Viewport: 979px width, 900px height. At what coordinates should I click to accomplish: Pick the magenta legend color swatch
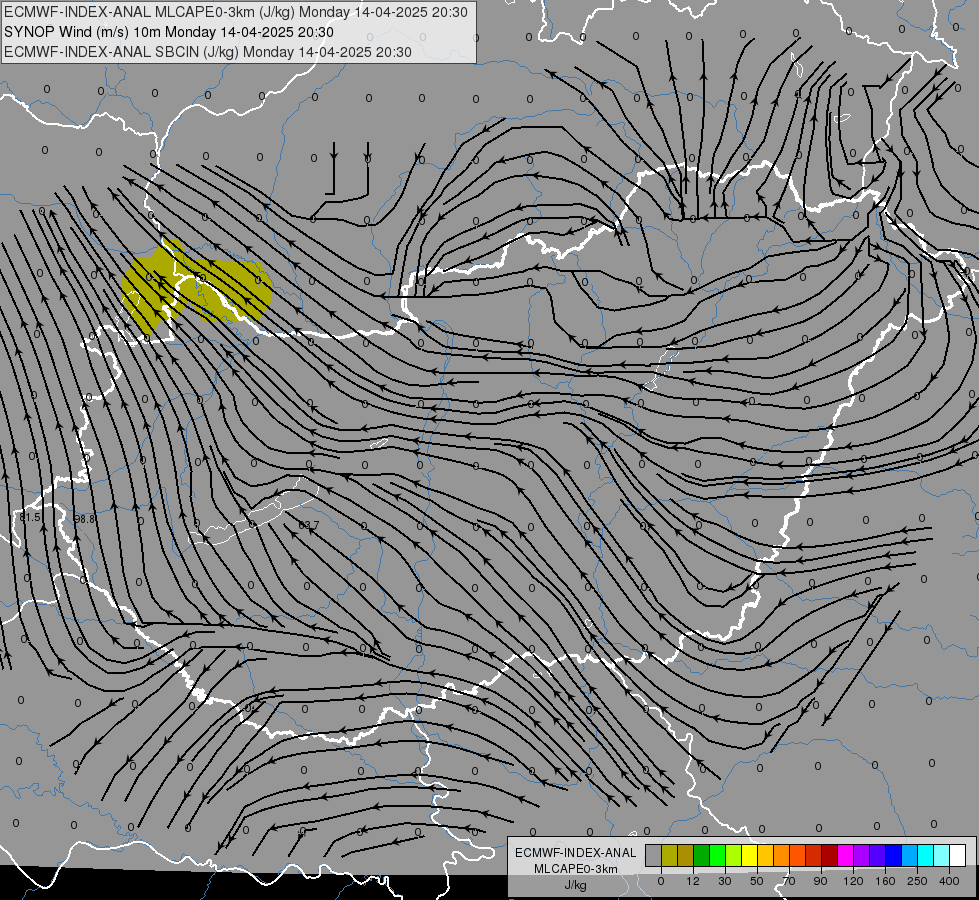tap(845, 856)
